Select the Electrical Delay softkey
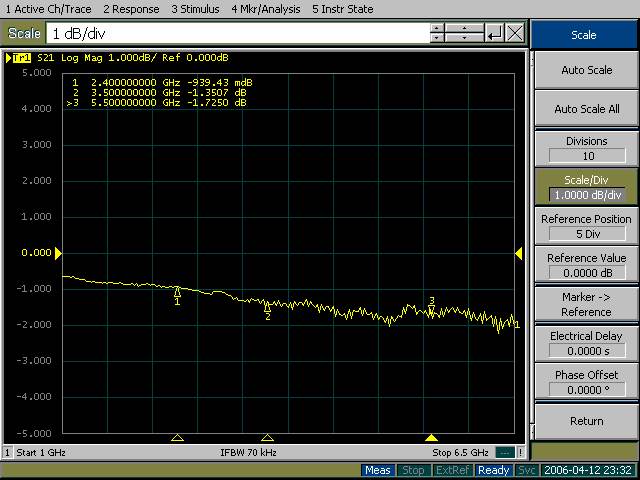This screenshot has height=480, width=640. [587, 343]
